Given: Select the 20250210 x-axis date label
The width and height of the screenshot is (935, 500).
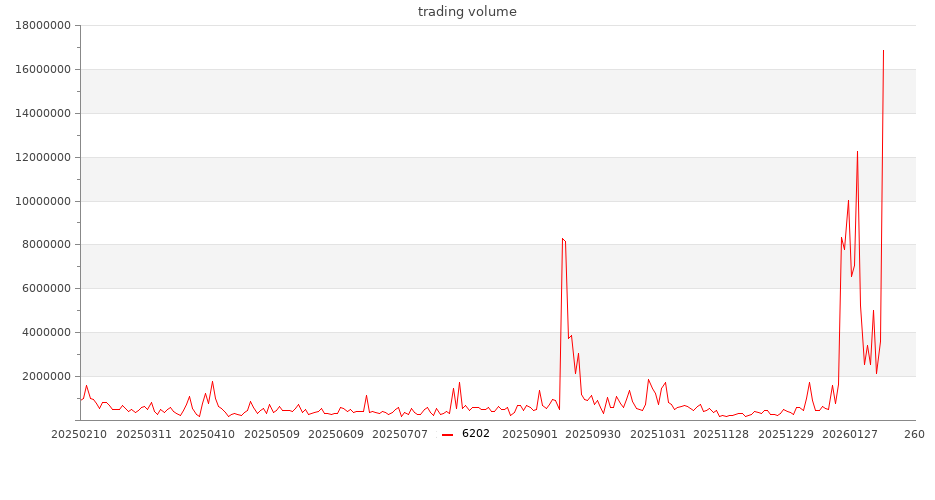Looking at the screenshot, I should click(79, 434).
